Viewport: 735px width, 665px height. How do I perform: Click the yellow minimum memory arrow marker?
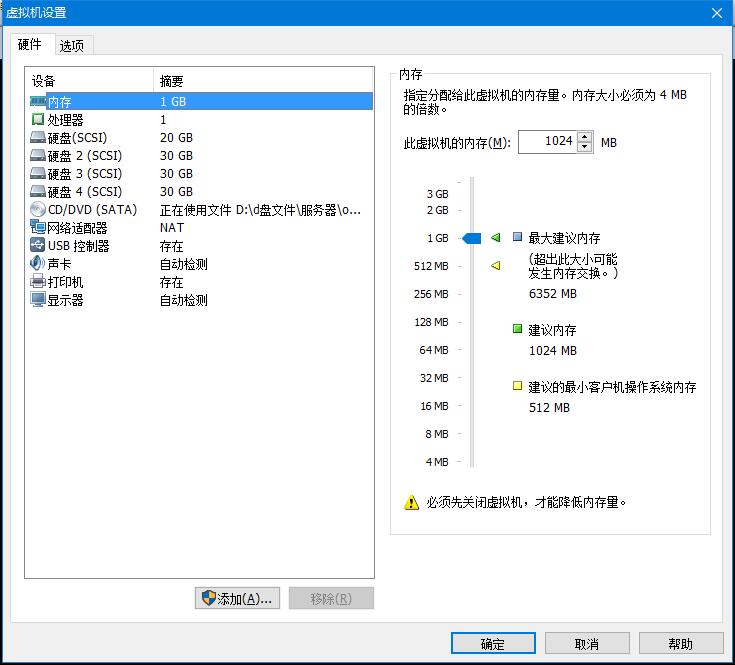495,266
